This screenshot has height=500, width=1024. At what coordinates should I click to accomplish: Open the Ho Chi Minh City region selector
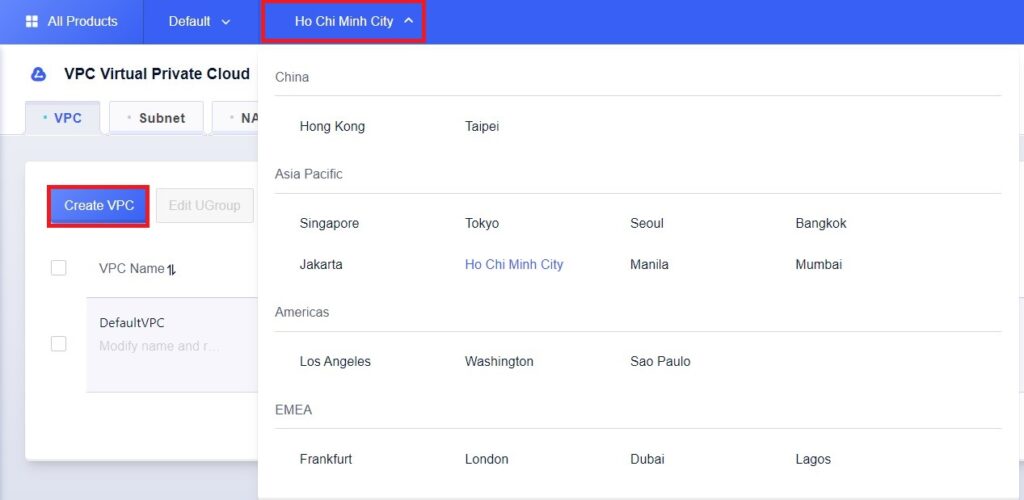point(344,22)
